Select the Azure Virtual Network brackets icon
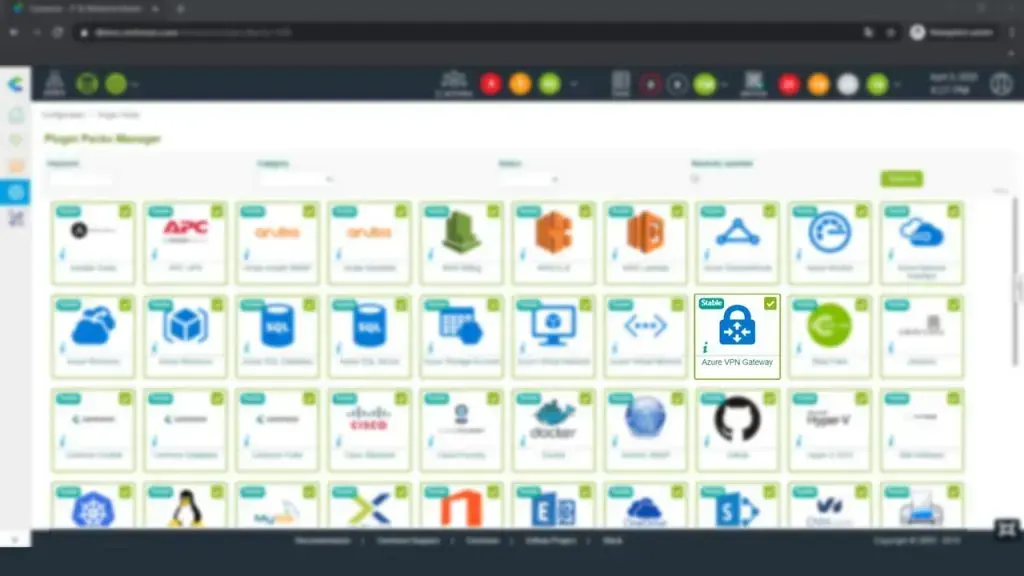Image resolution: width=1024 pixels, height=576 pixels. (x=645, y=325)
